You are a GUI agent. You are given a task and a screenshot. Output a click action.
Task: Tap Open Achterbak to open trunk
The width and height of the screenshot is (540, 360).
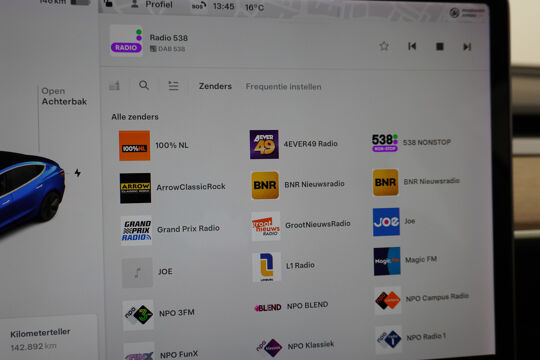coord(64,96)
